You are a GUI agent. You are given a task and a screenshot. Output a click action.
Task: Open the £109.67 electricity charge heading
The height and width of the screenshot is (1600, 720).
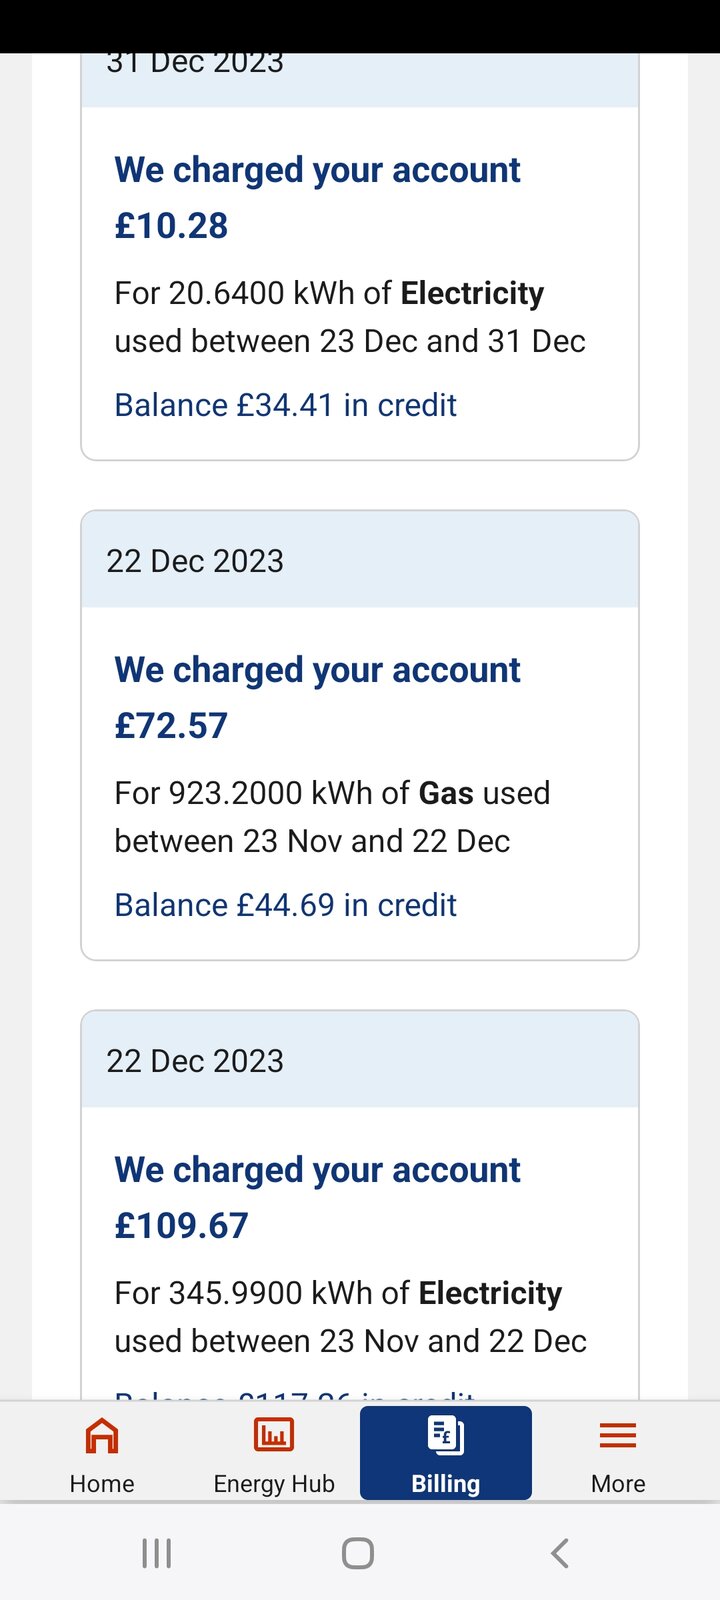pos(317,1198)
